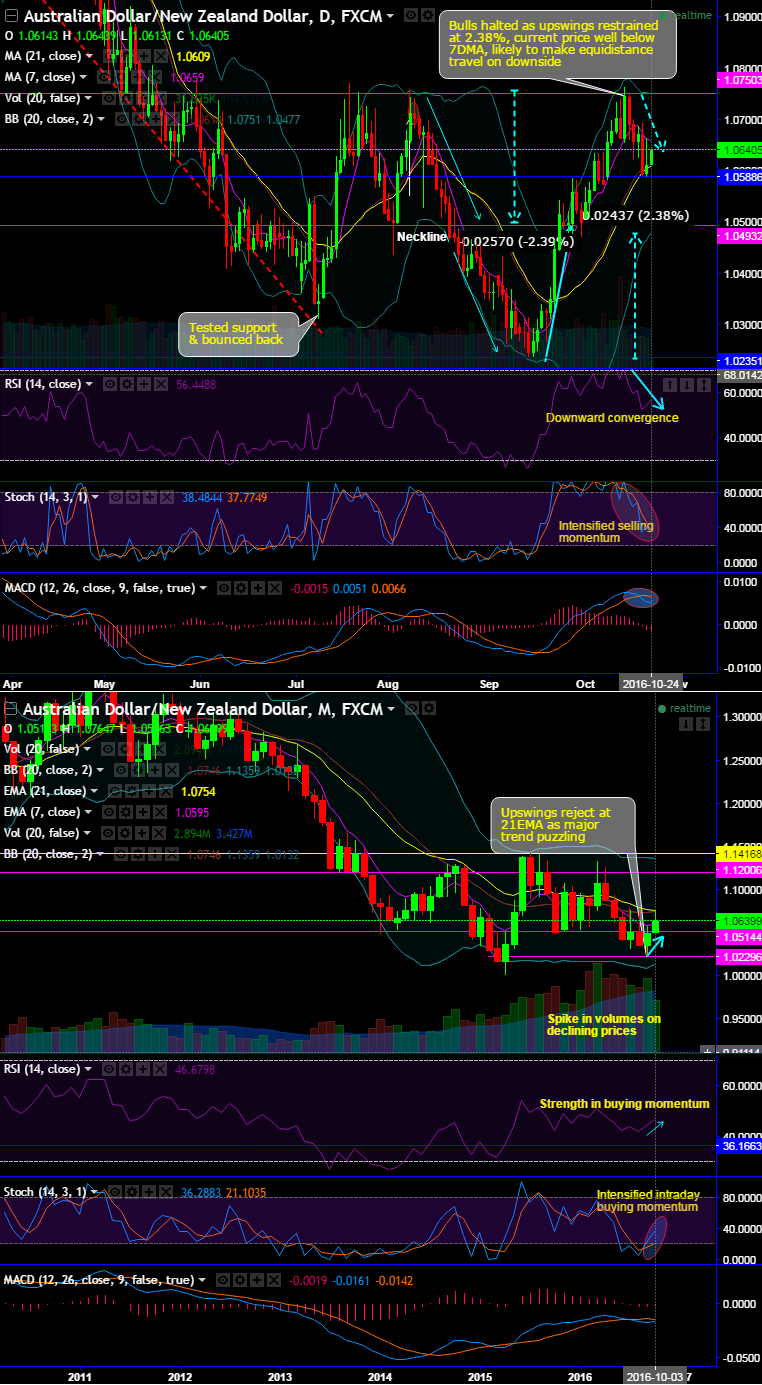Click the 68.0142 RSI value label on daily axis
The height and width of the screenshot is (1385, 762).
739,375
